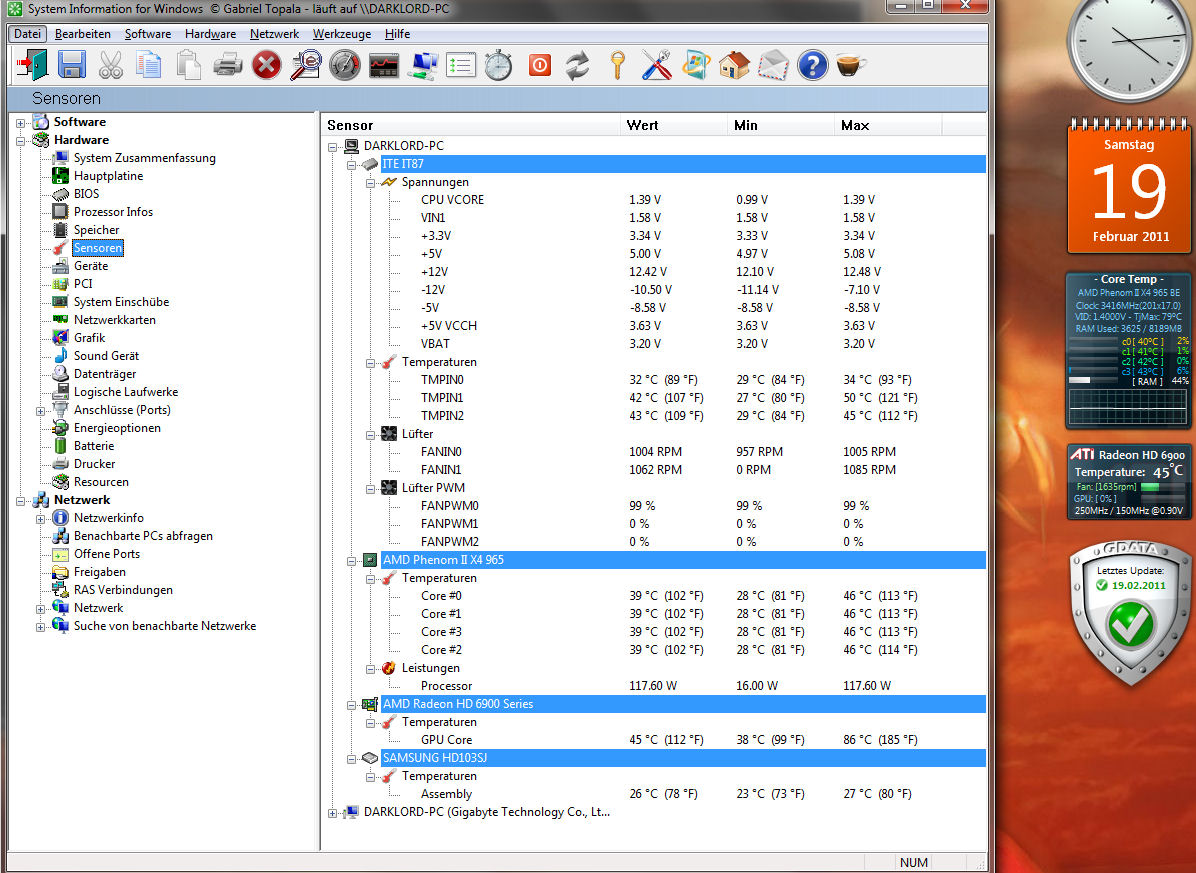Click the red power shutdown icon
Viewport: 1196px width, 873px height.
tap(539, 65)
